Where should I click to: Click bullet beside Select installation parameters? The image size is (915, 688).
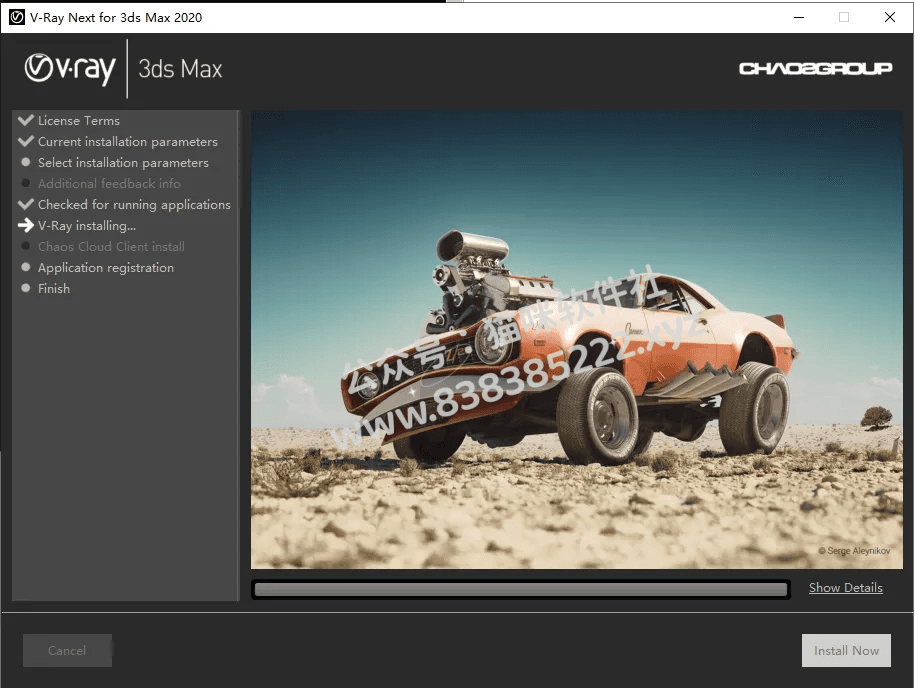click(x=26, y=162)
